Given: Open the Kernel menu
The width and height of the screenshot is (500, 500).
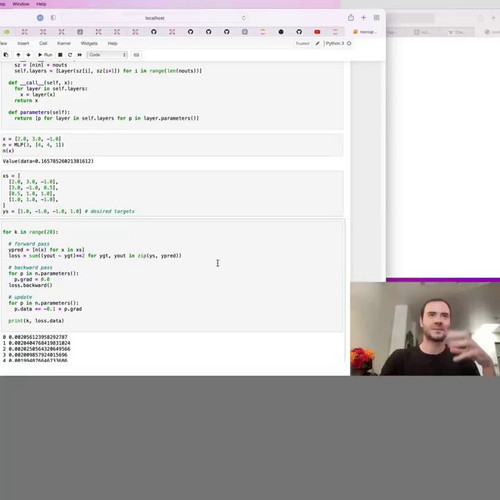Looking at the screenshot, I should [64, 43].
